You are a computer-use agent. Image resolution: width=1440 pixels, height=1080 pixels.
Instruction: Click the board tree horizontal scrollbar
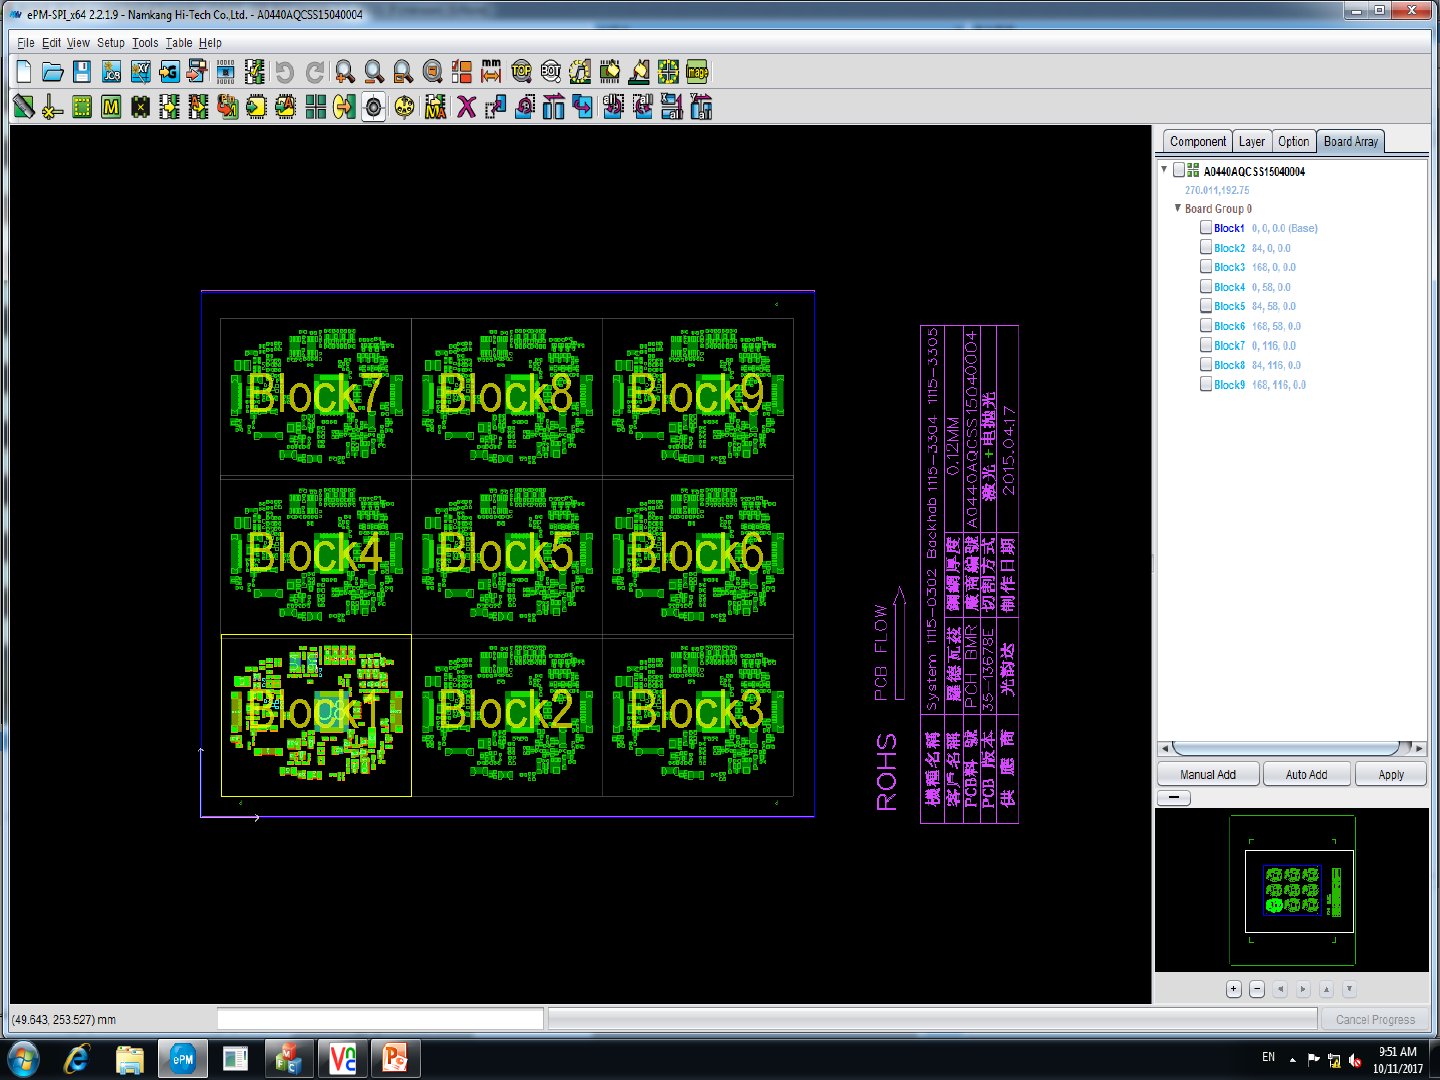point(1285,749)
